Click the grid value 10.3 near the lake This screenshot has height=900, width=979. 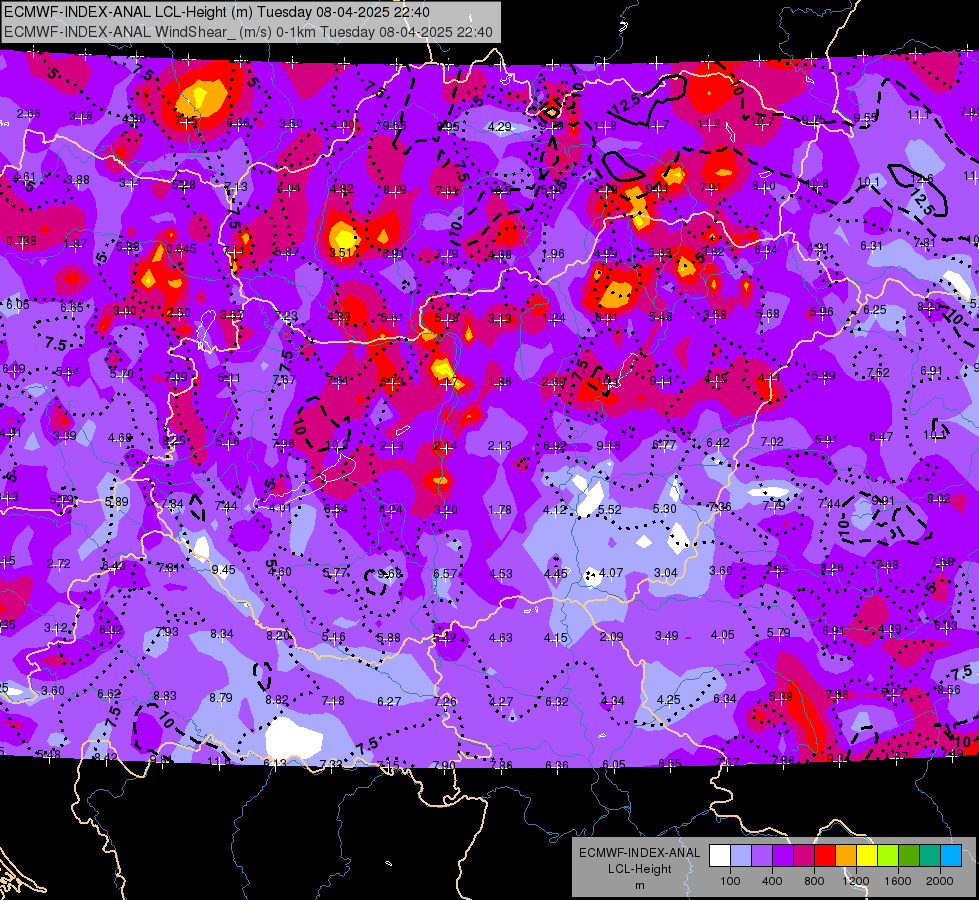click(337, 445)
